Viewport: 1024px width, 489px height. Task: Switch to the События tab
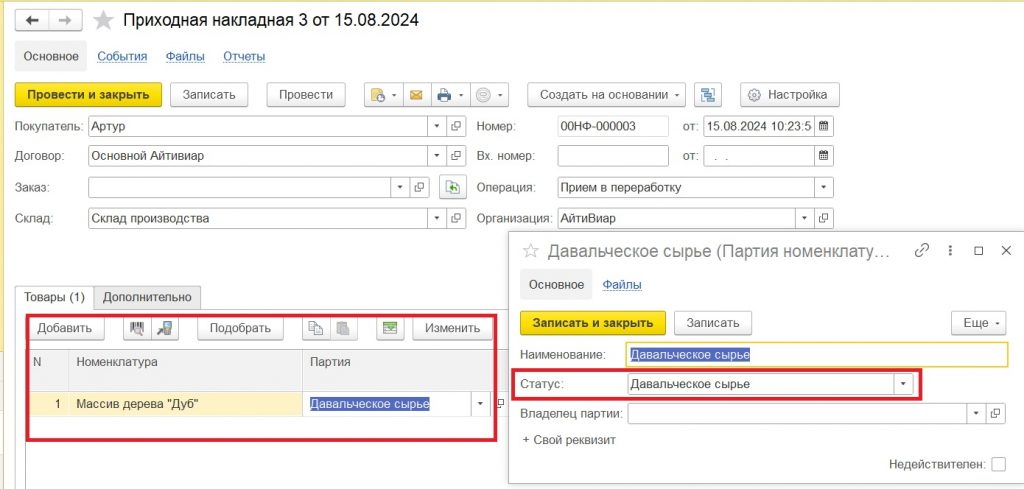(x=122, y=57)
